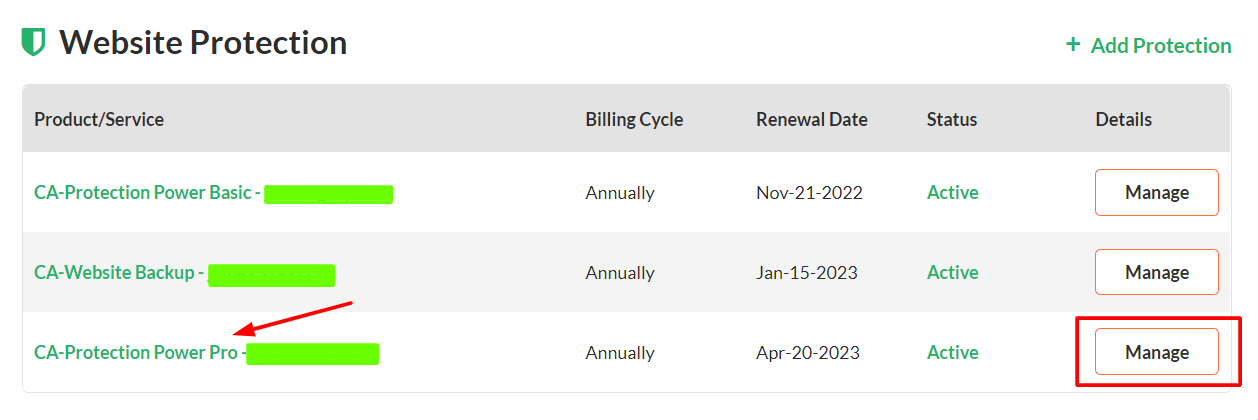1258x420 pixels.
Task: Click Active status of CA-Protection Power Basic
Action: 952,192
